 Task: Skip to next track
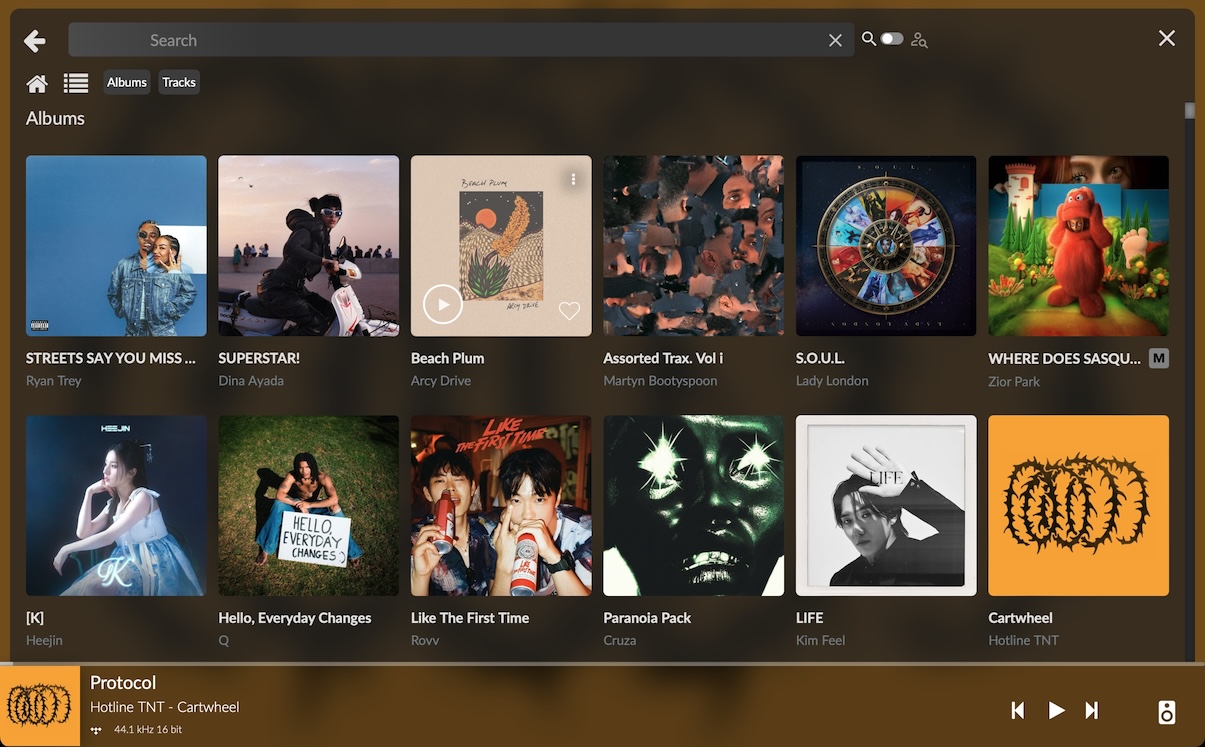tap(1092, 710)
